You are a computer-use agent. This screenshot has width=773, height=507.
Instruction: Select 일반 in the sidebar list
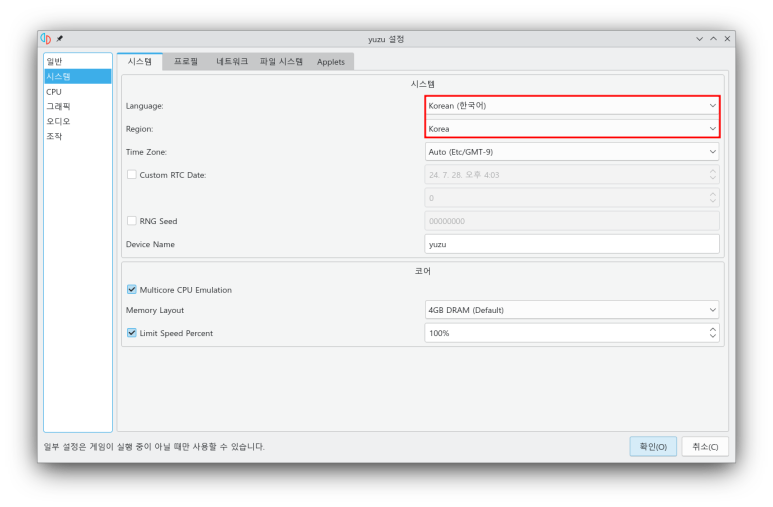click(x=78, y=61)
